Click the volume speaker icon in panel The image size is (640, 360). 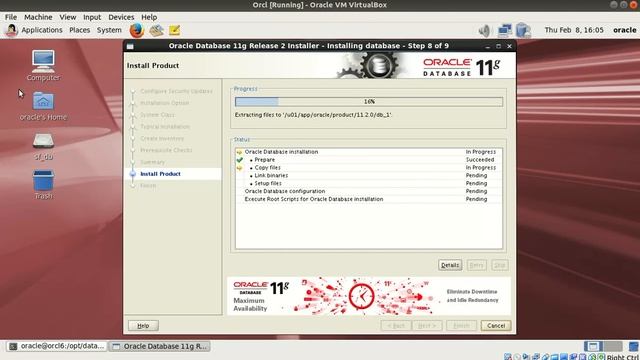tap(484, 30)
